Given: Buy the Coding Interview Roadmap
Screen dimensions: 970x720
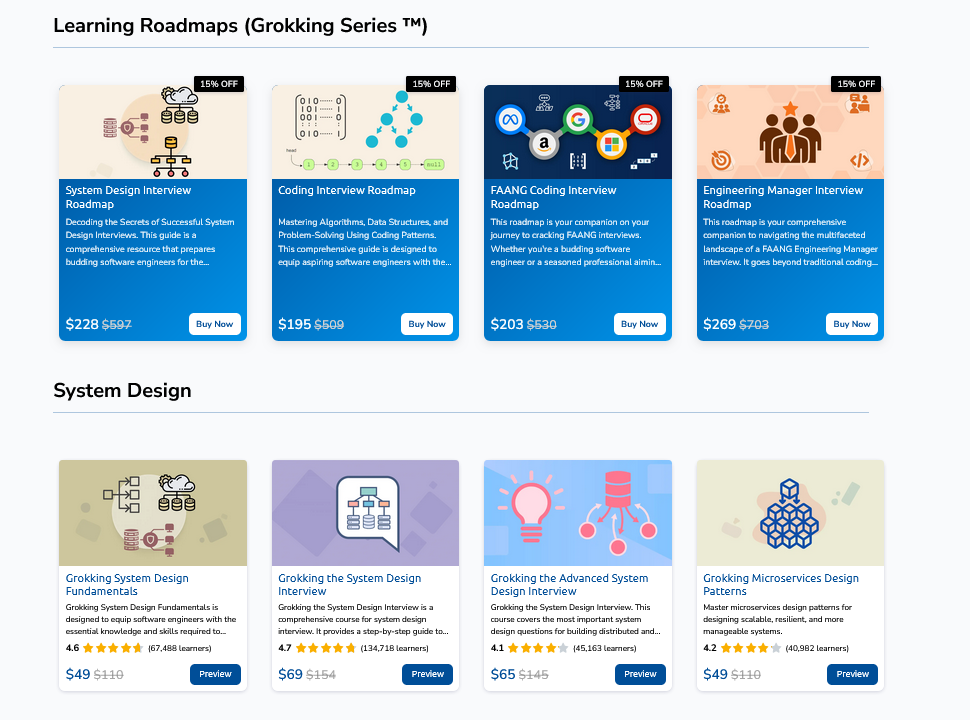Looking at the screenshot, I should point(427,324).
